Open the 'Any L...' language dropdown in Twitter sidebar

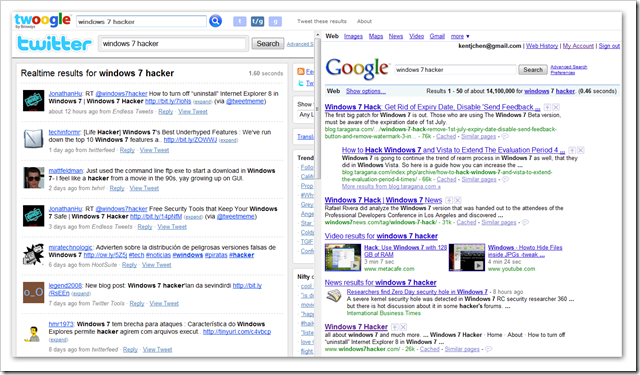tap(306, 115)
